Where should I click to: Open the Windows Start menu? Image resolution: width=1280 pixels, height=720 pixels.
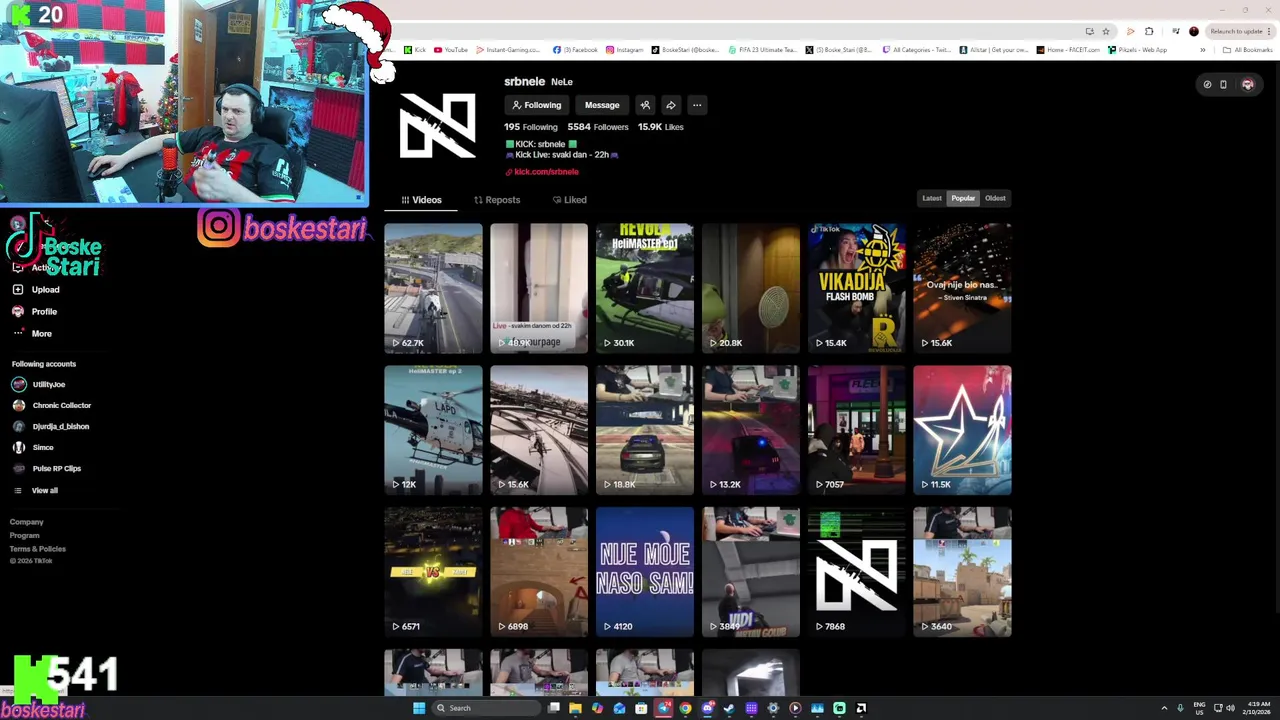(x=419, y=708)
